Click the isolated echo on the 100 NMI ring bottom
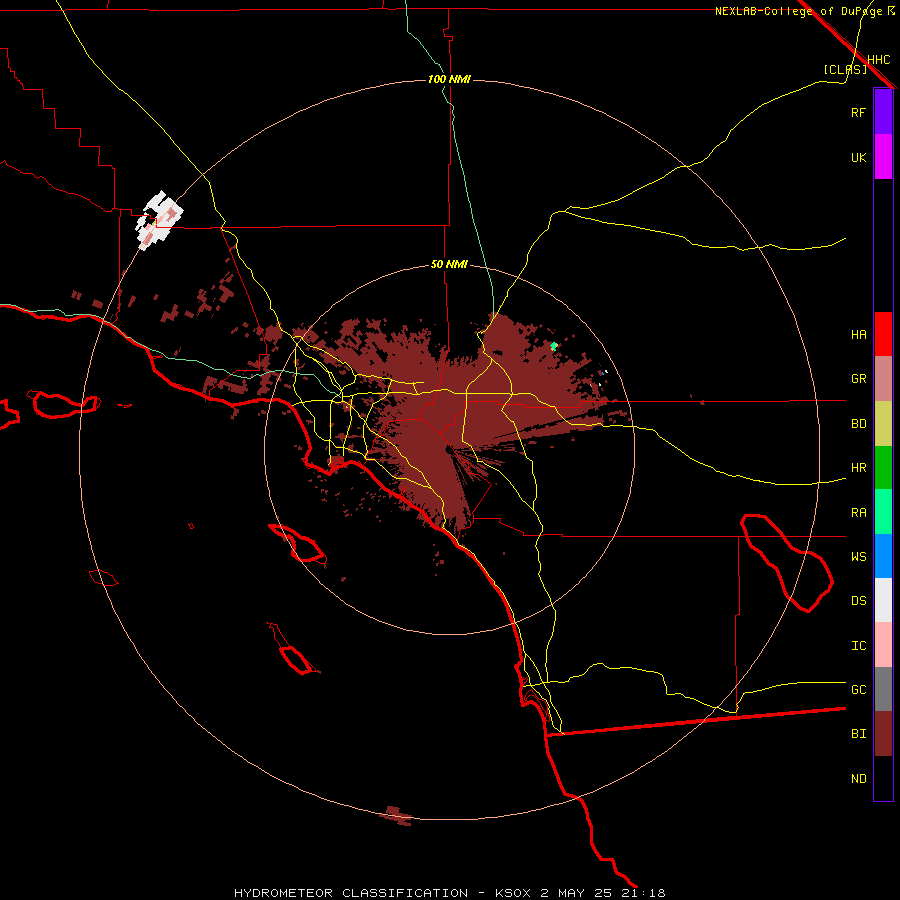 (396, 815)
